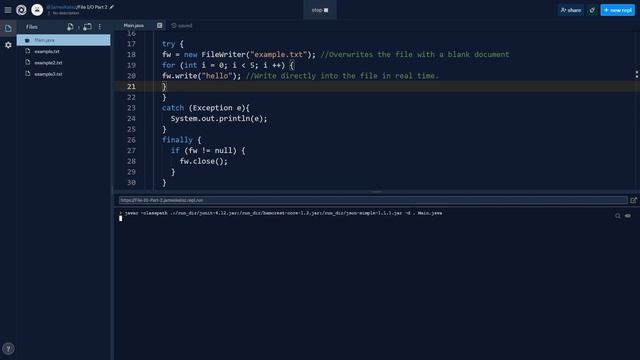
Task: Click the fw.close(); code line
Action: [204, 161]
